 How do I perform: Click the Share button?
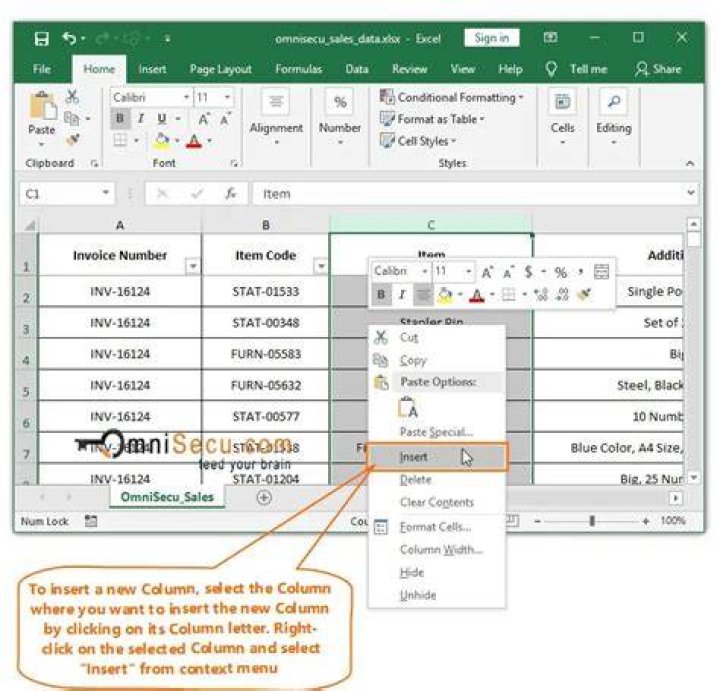click(x=658, y=69)
